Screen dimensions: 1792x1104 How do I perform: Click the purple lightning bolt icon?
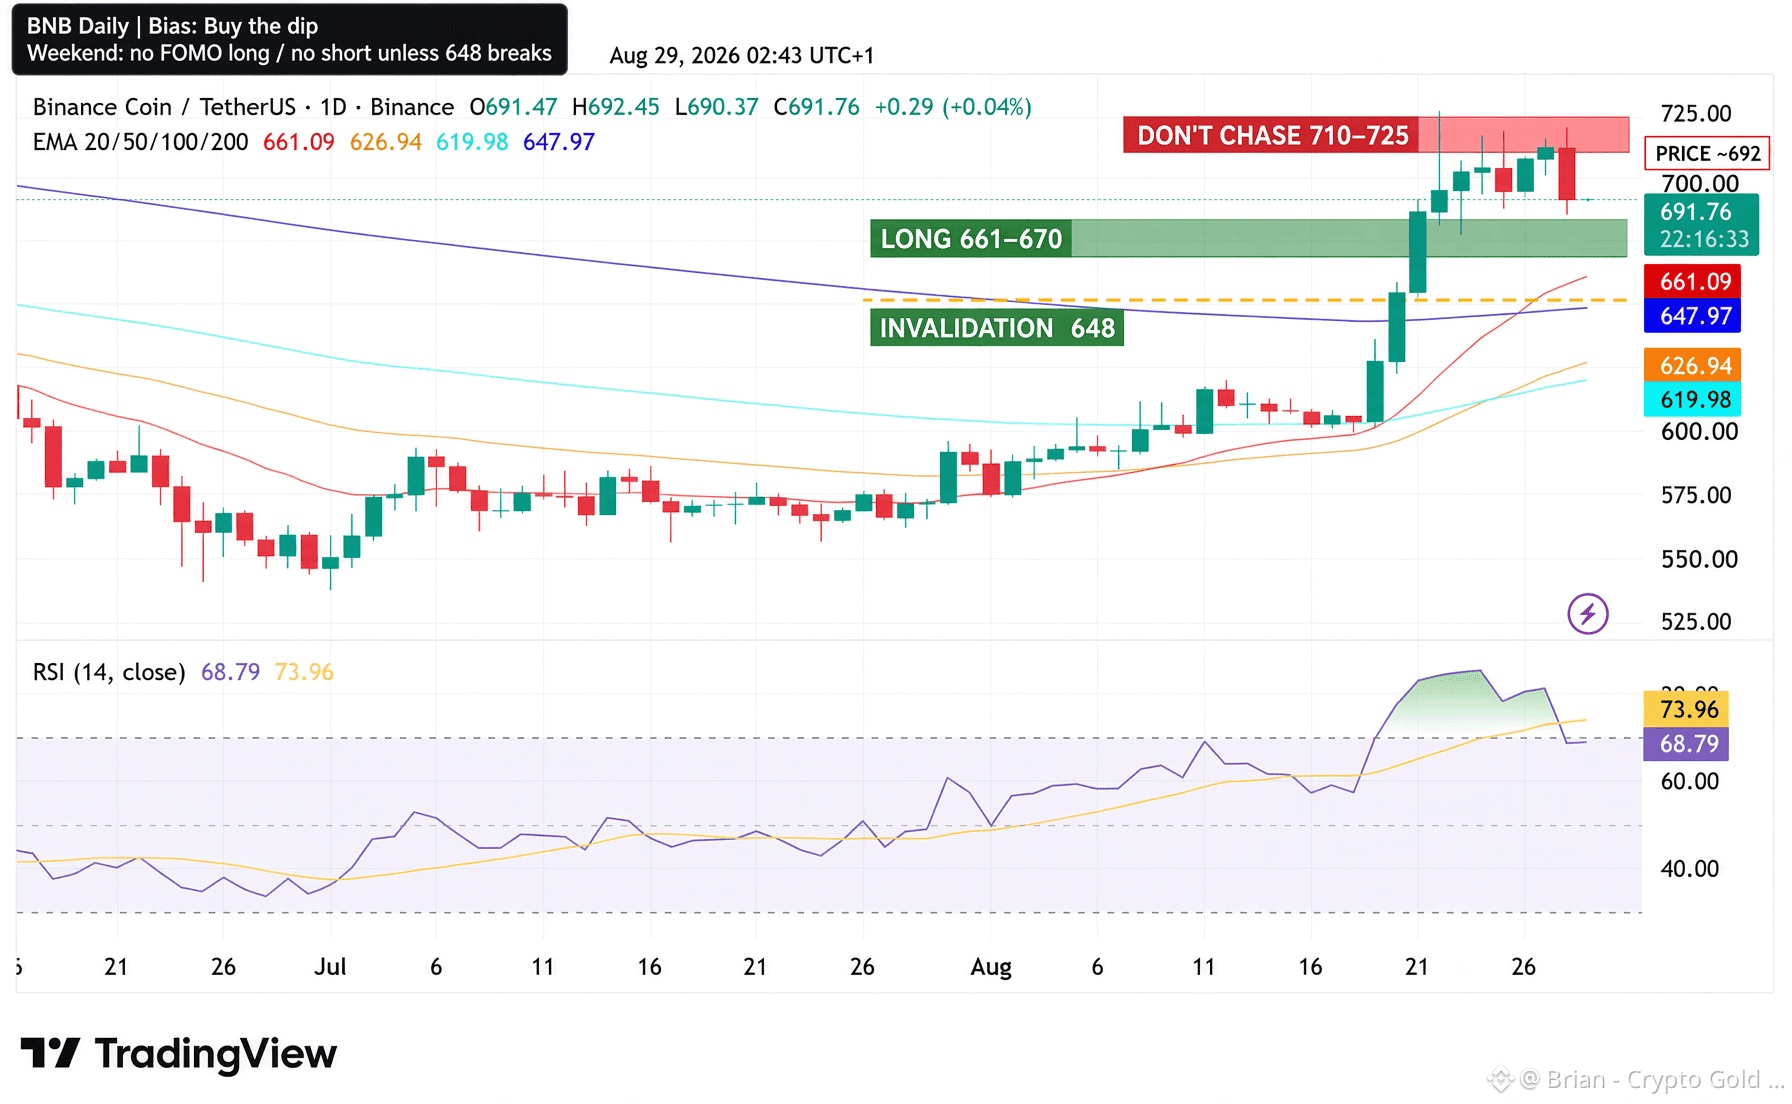click(x=1587, y=614)
